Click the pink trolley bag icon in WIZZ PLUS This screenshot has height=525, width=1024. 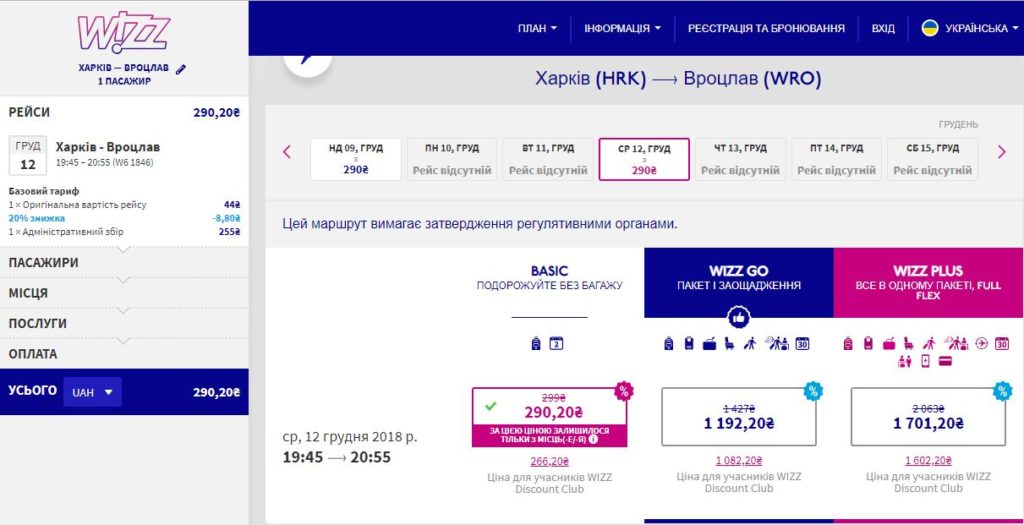tap(889, 343)
